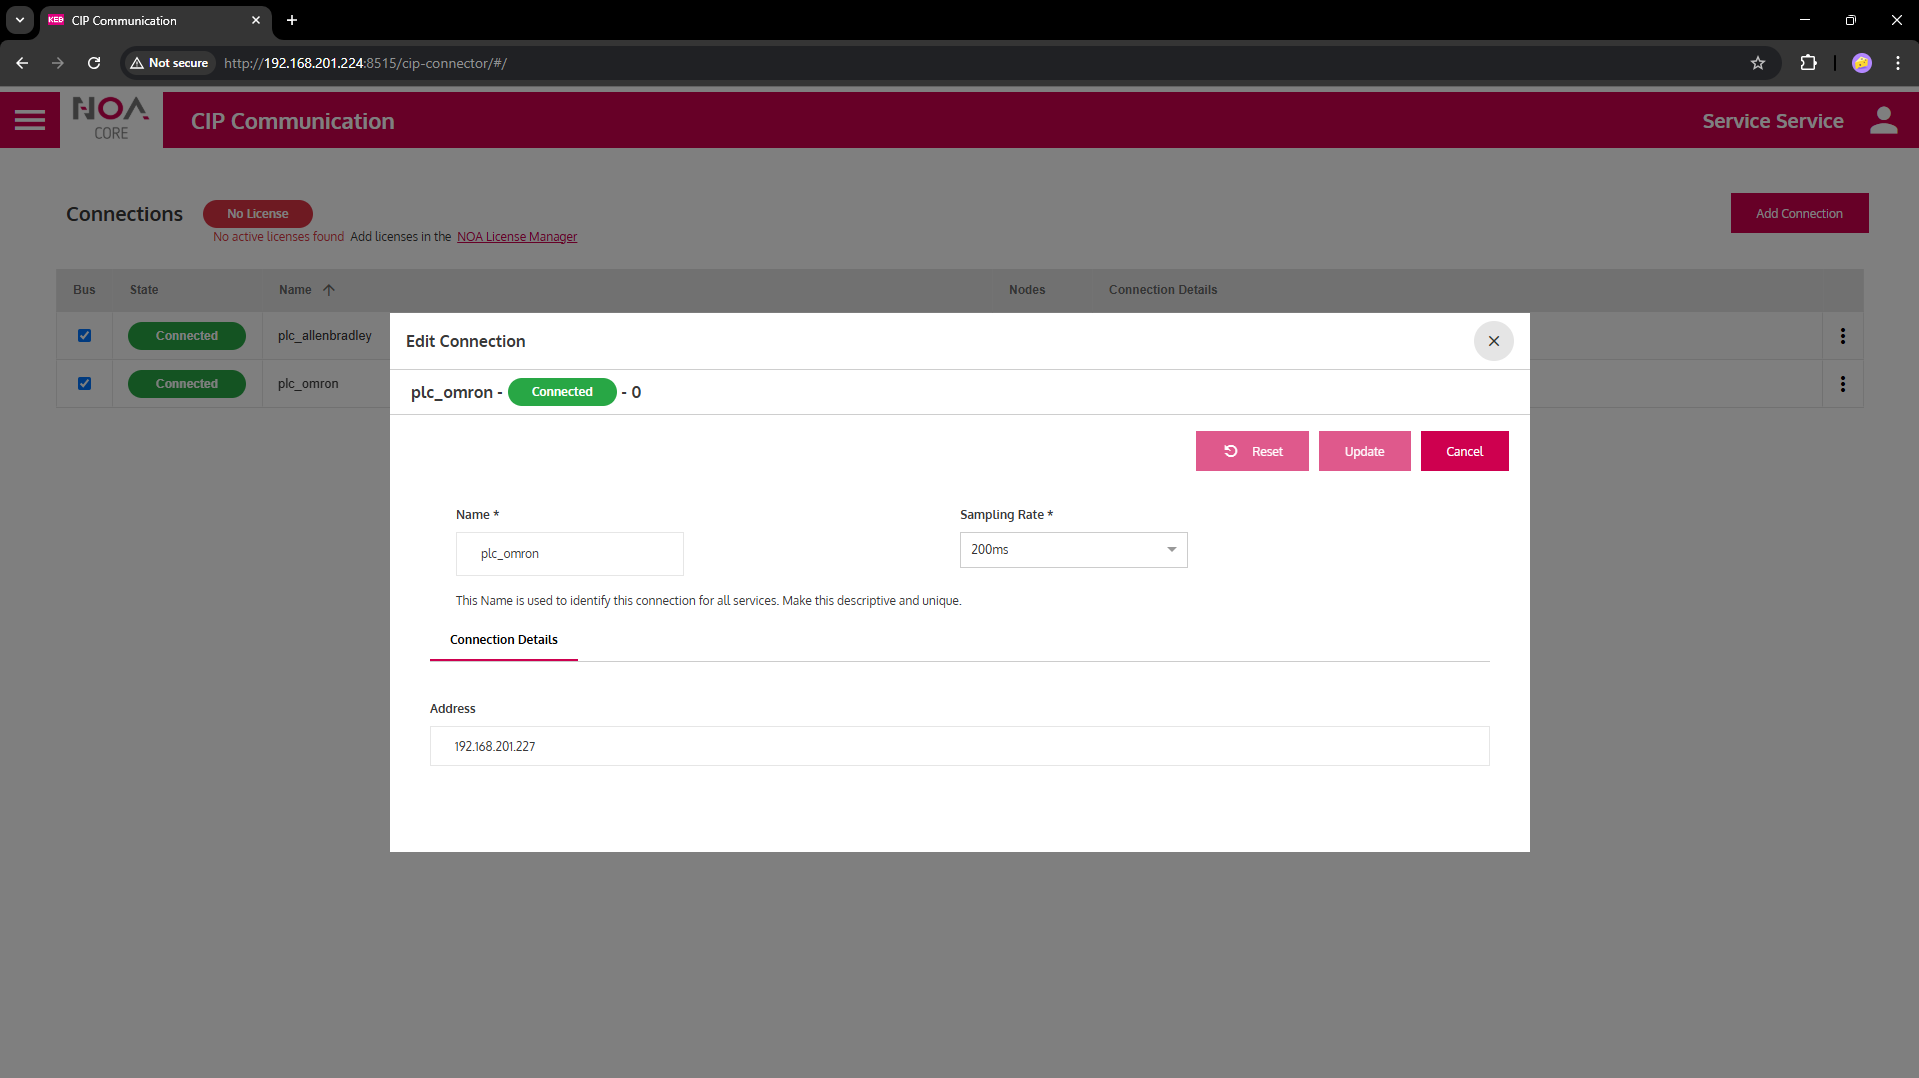
Task: Click into the Address input field
Action: (959, 746)
